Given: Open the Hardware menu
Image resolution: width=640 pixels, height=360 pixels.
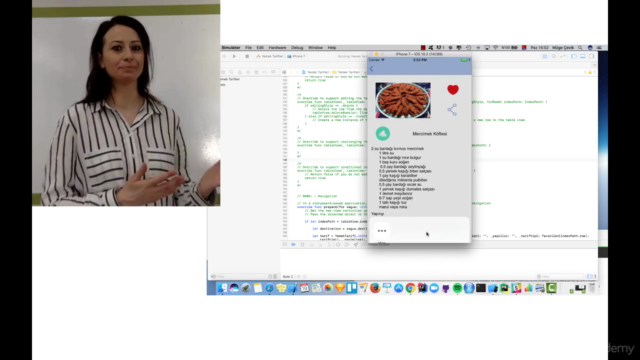Looking at the screenshot, I should (277, 48).
